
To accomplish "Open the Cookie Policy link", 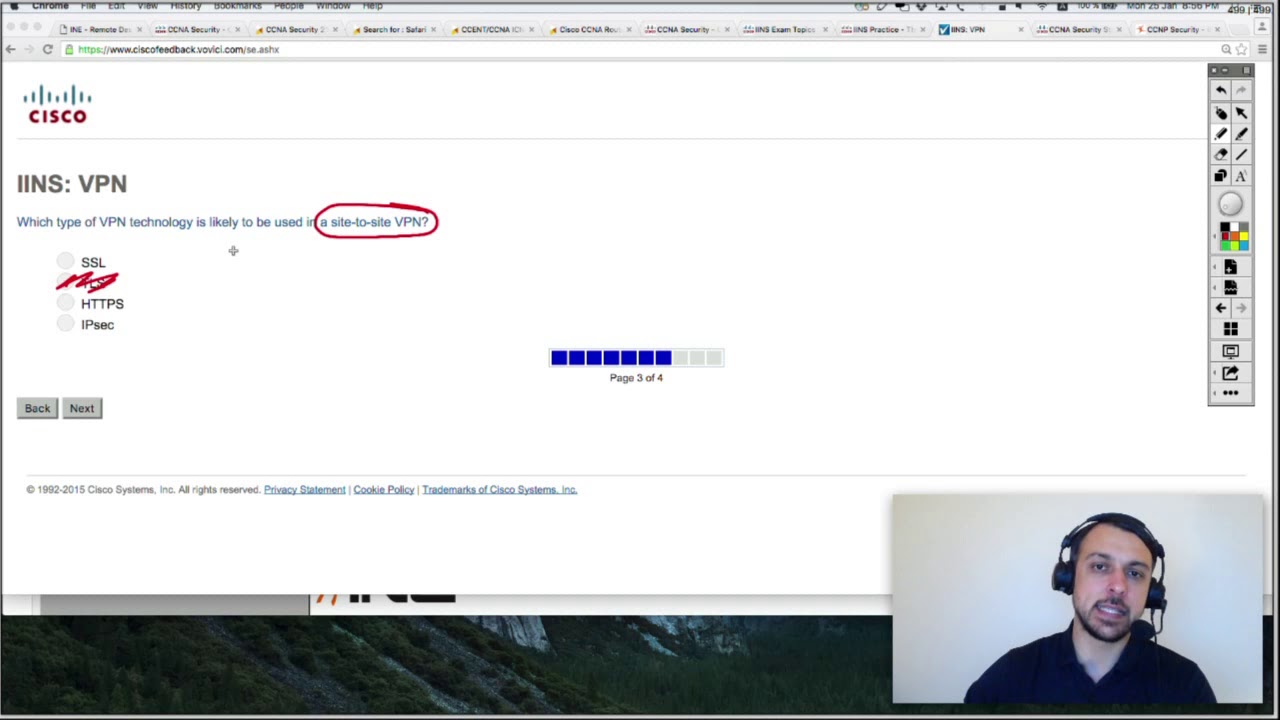I will [x=383, y=489].
